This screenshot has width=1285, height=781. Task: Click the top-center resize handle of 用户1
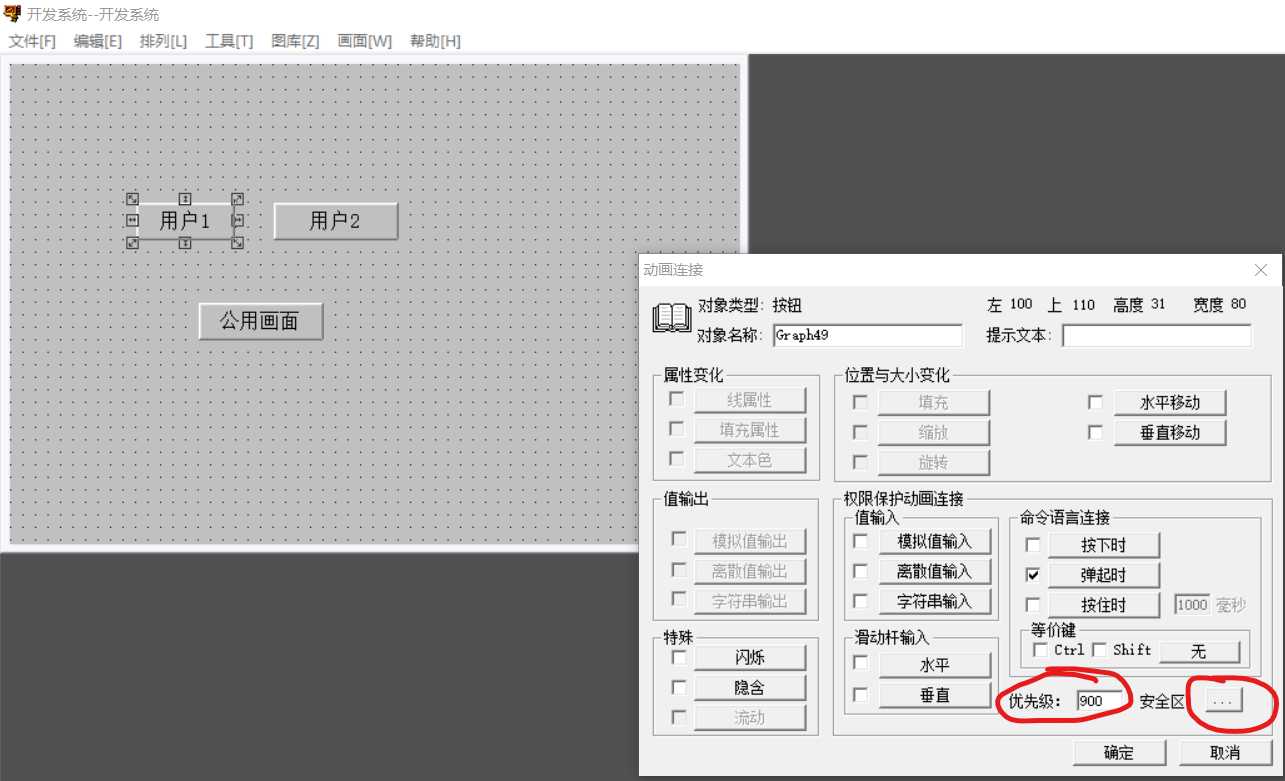(x=185, y=199)
